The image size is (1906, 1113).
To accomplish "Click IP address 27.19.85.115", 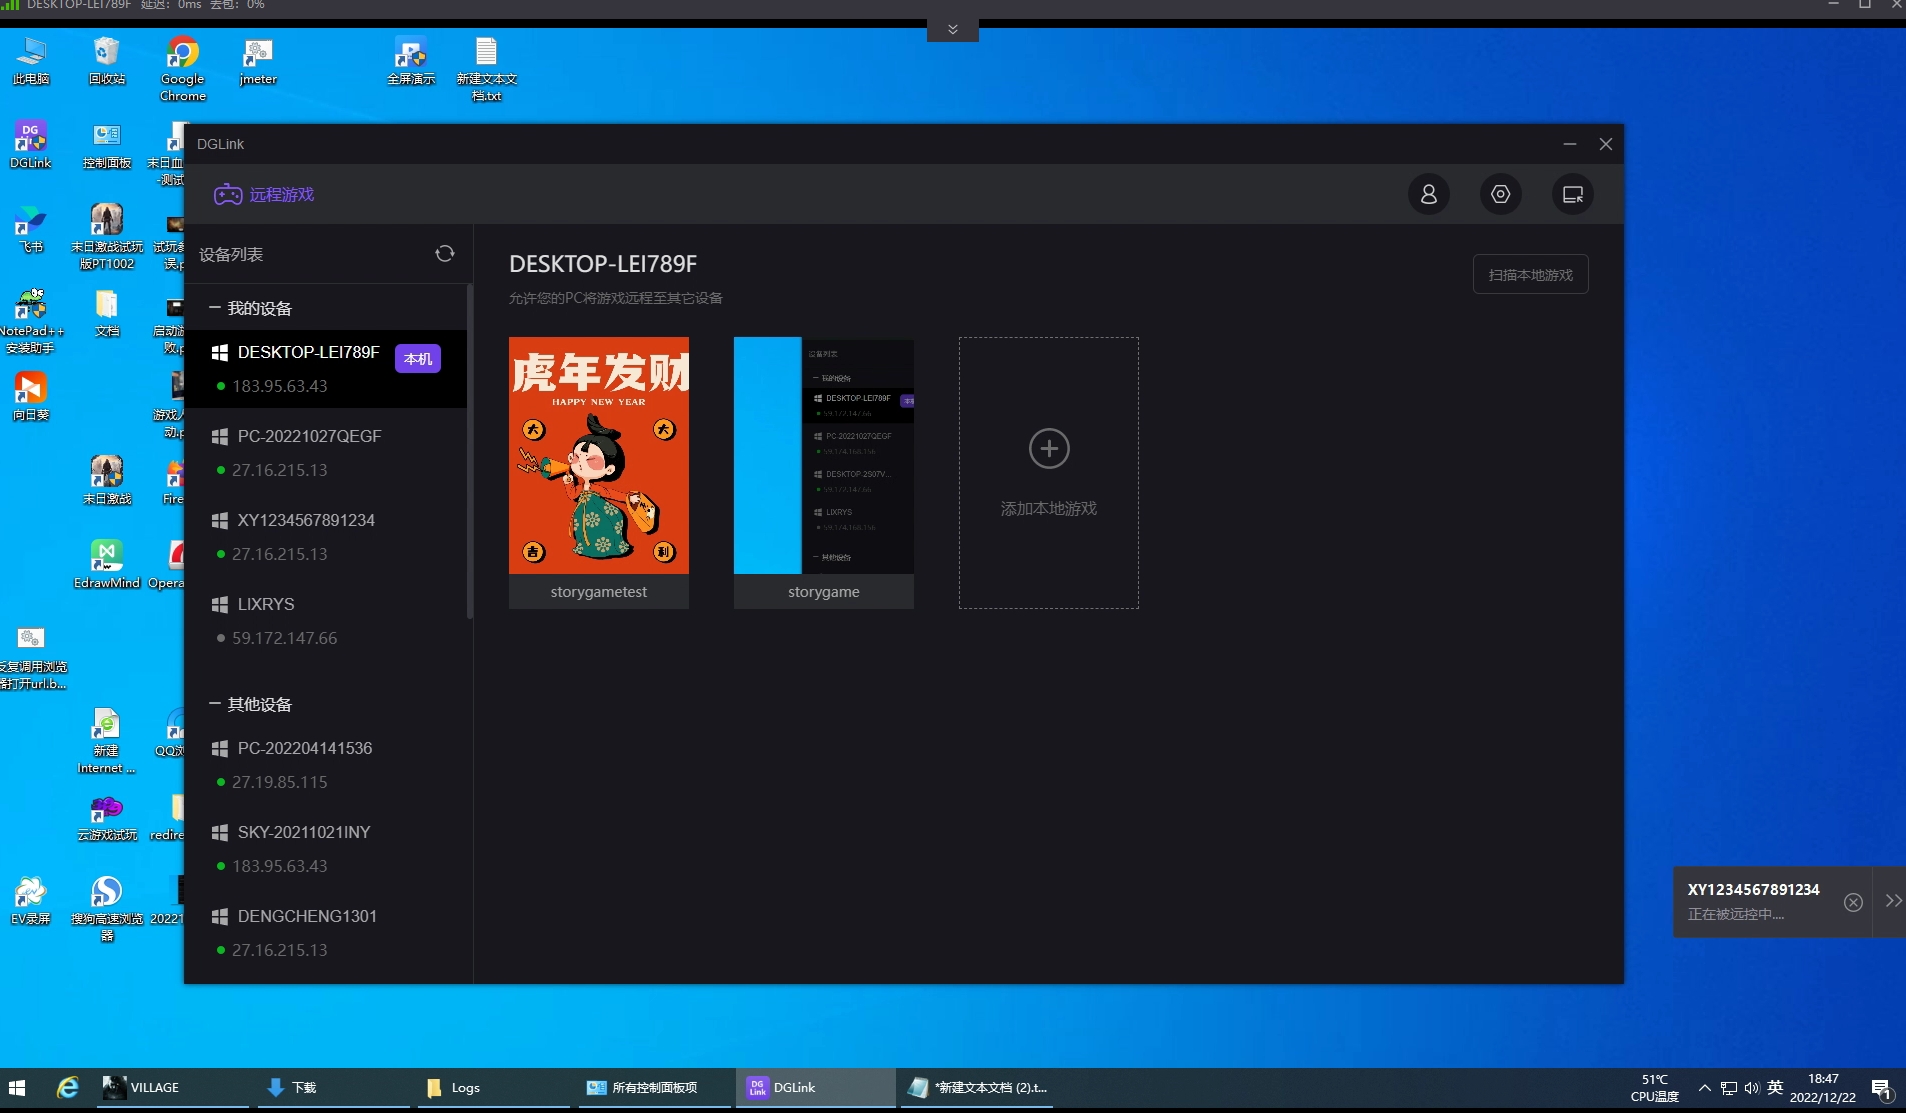I will 279,782.
